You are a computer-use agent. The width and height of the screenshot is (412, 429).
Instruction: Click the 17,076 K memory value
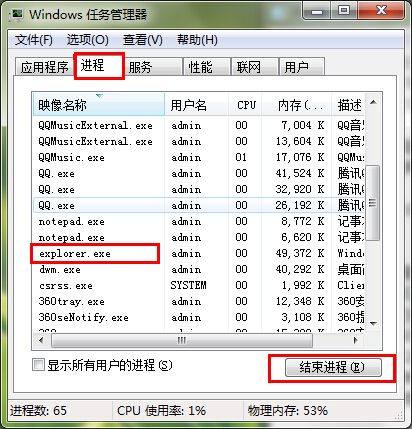click(x=300, y=157)
